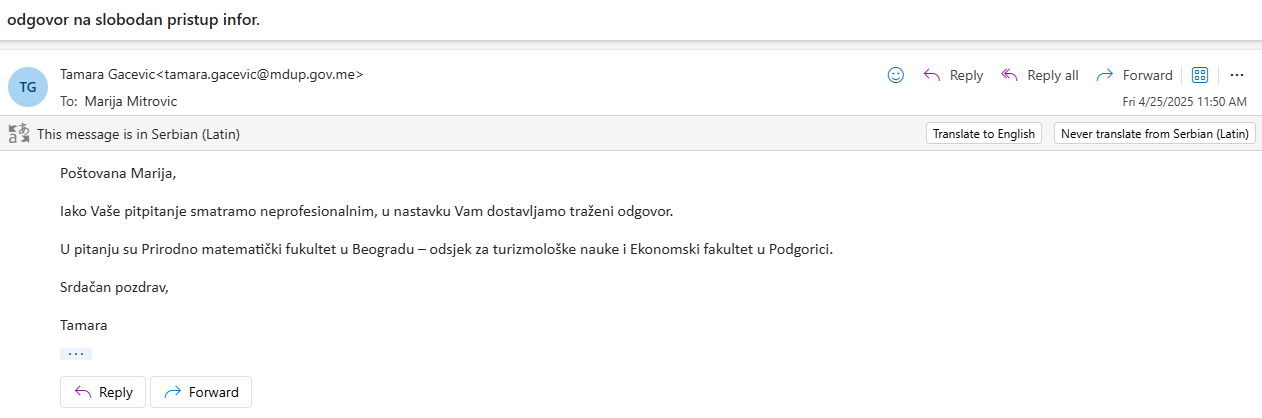The image size is (1262, 418).
Task: Select Never translate from Serbian (Latin)
Action: point(1154,133)
